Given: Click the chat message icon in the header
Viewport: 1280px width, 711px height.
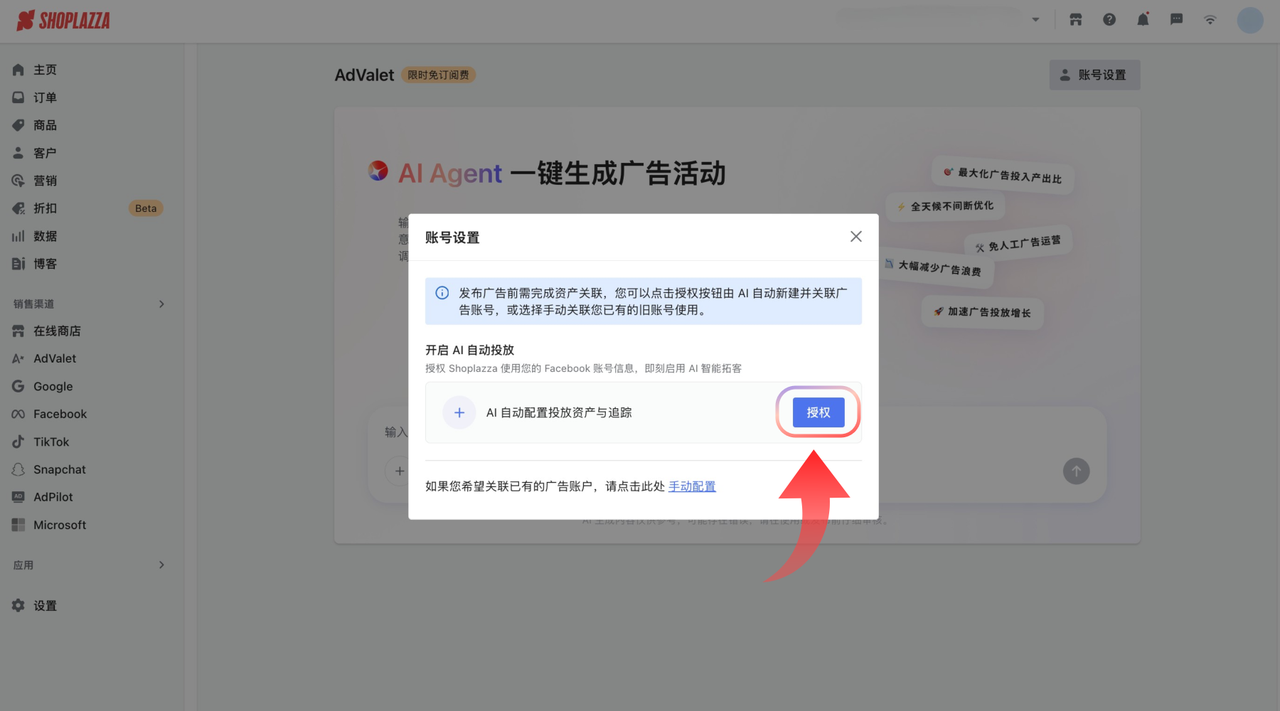Looking at the screenshot, I should click(x=1176, y=19).
